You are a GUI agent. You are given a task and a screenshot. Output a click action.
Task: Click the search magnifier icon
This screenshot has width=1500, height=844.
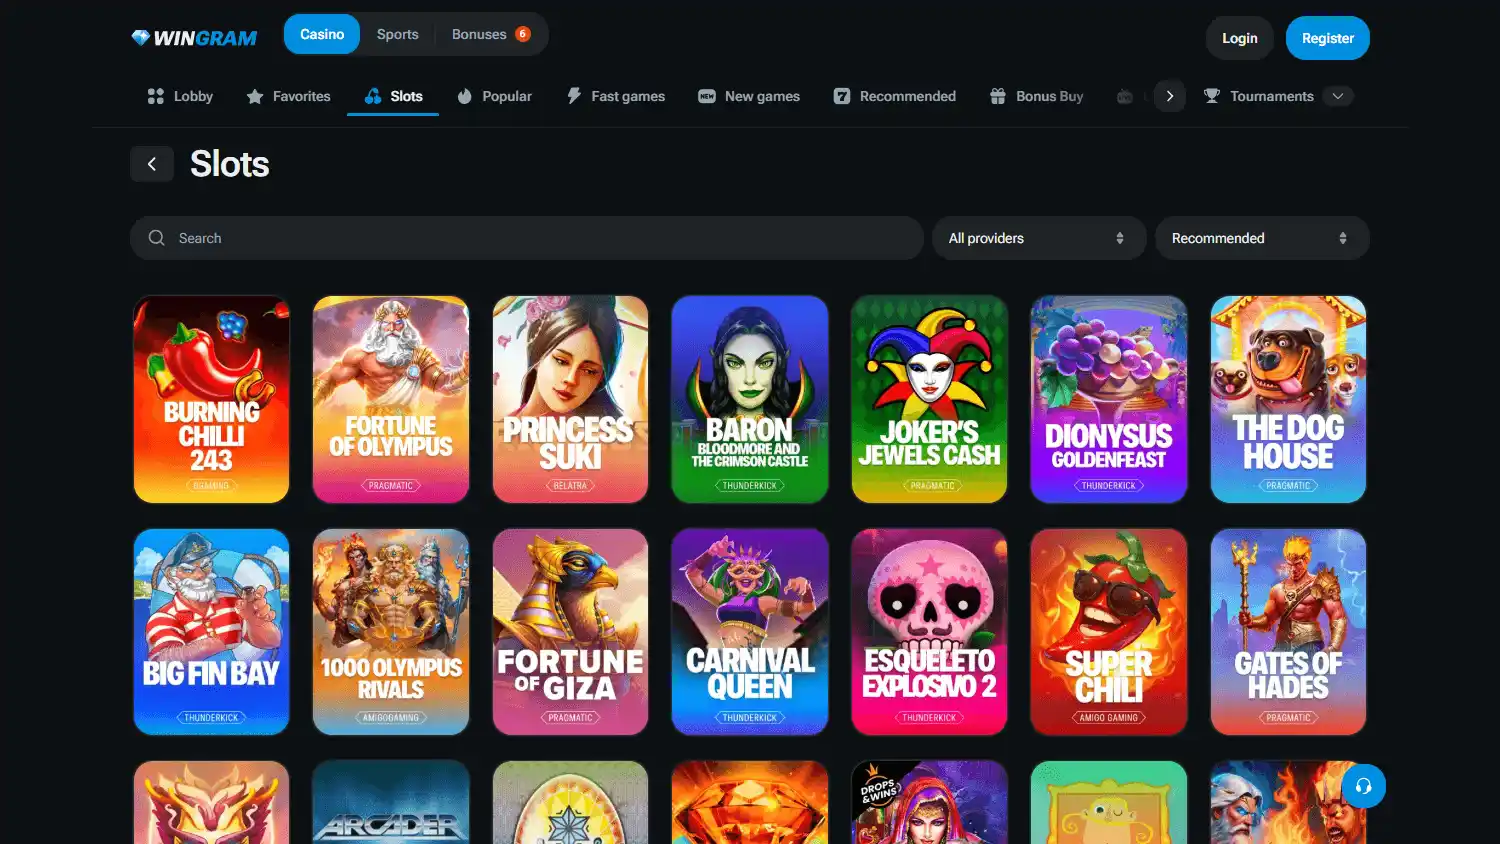157,238
